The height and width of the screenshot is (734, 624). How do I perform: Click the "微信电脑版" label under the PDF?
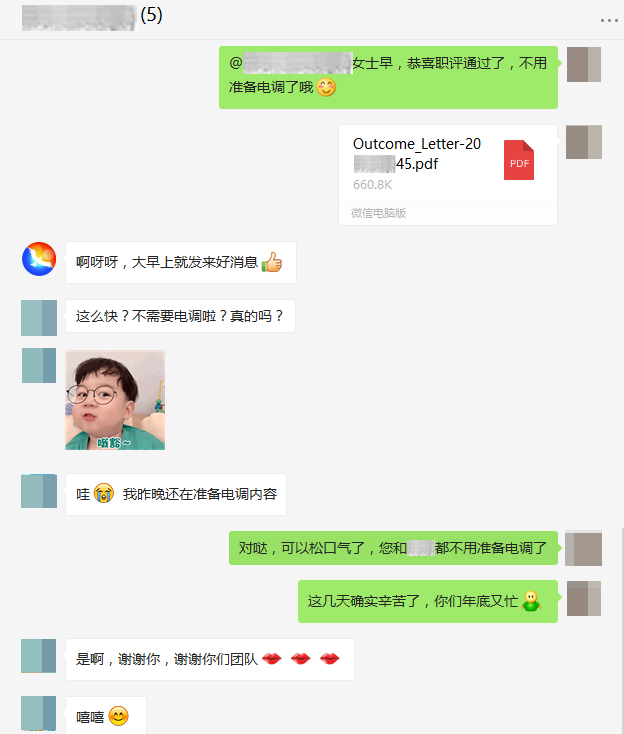[378, 213]
